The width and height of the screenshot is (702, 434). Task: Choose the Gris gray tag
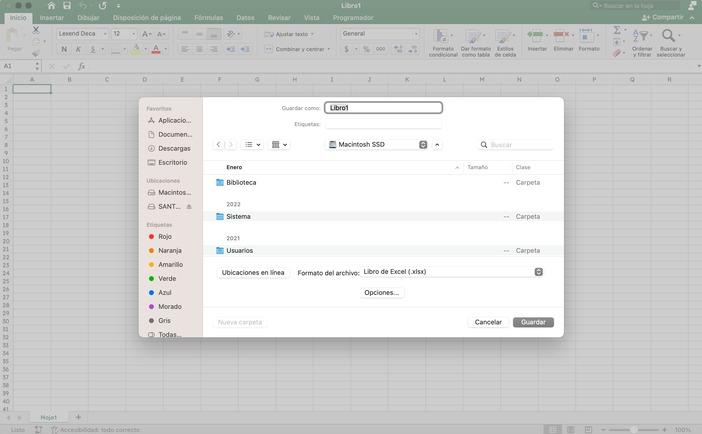160,320
